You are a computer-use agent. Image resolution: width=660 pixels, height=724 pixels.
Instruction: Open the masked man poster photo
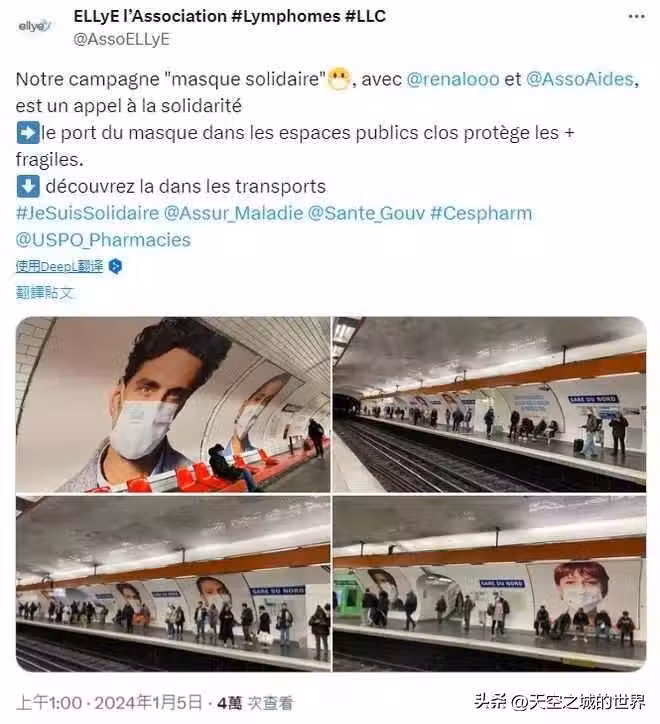173,404
